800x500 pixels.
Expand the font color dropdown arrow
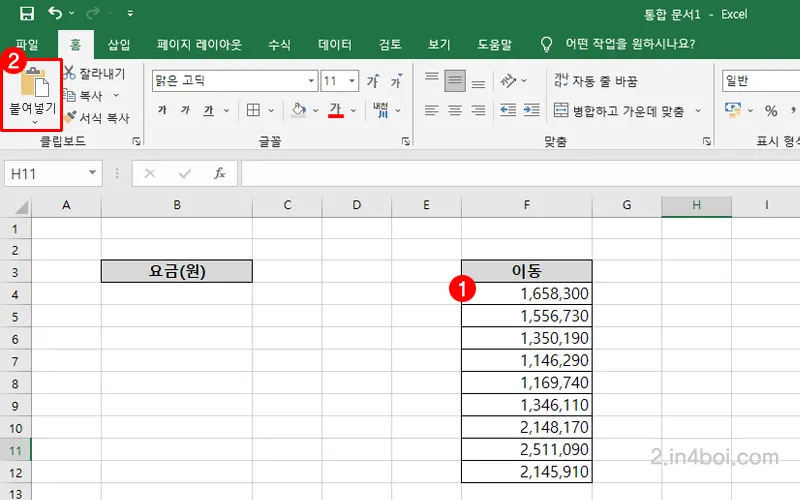(x=354, y=110)
